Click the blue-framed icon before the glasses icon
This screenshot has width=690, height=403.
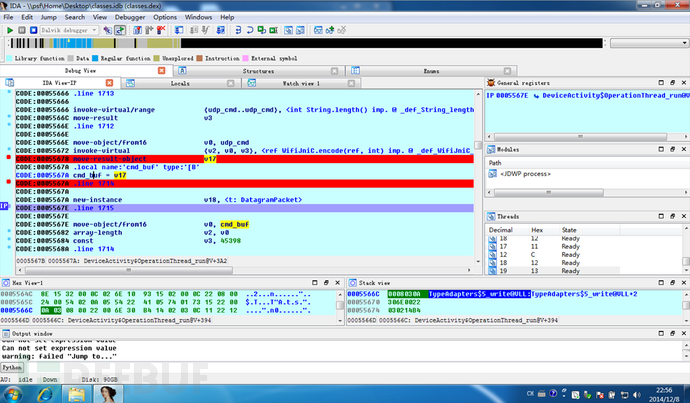tap(300, 30)
